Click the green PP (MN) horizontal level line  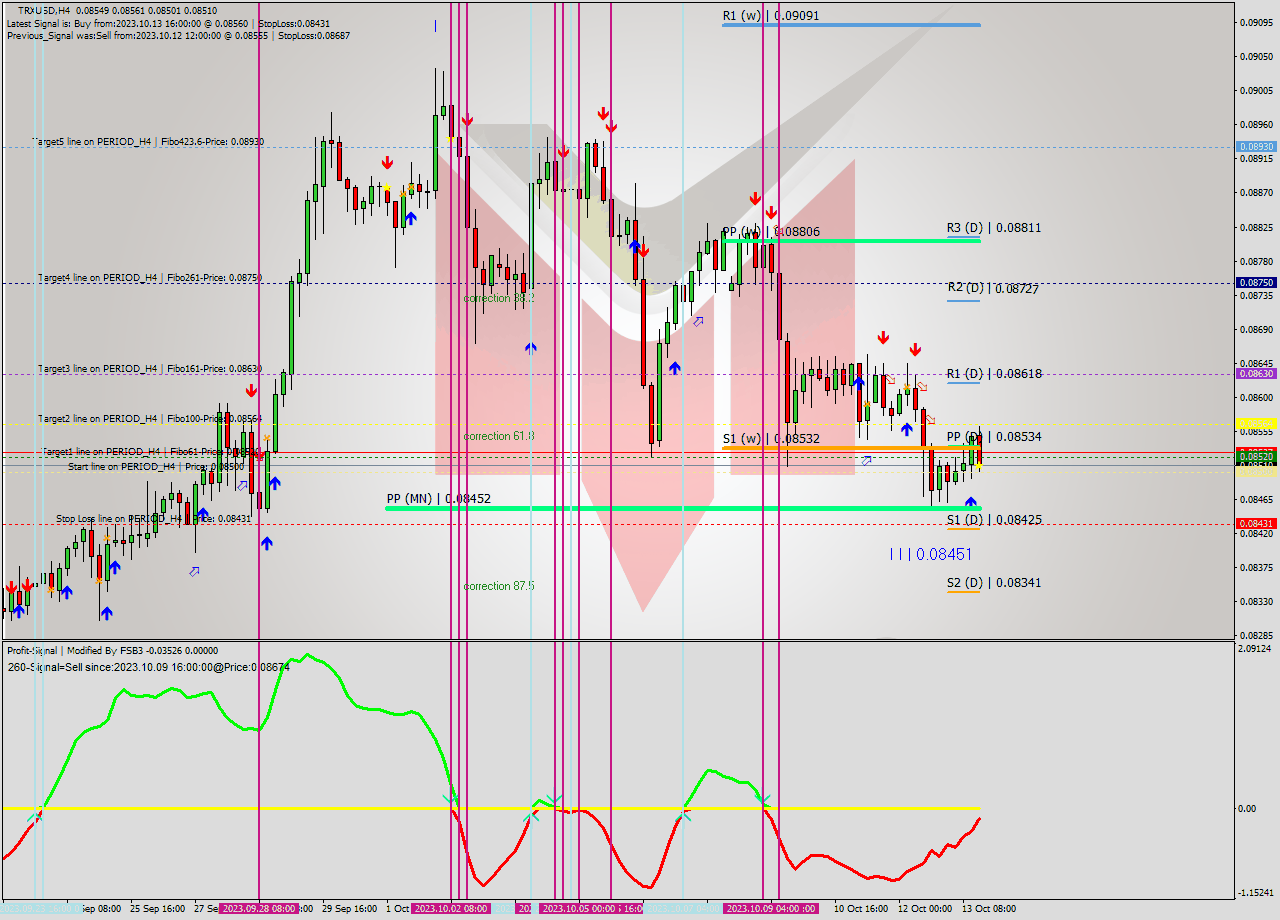(x=683, y=508)
